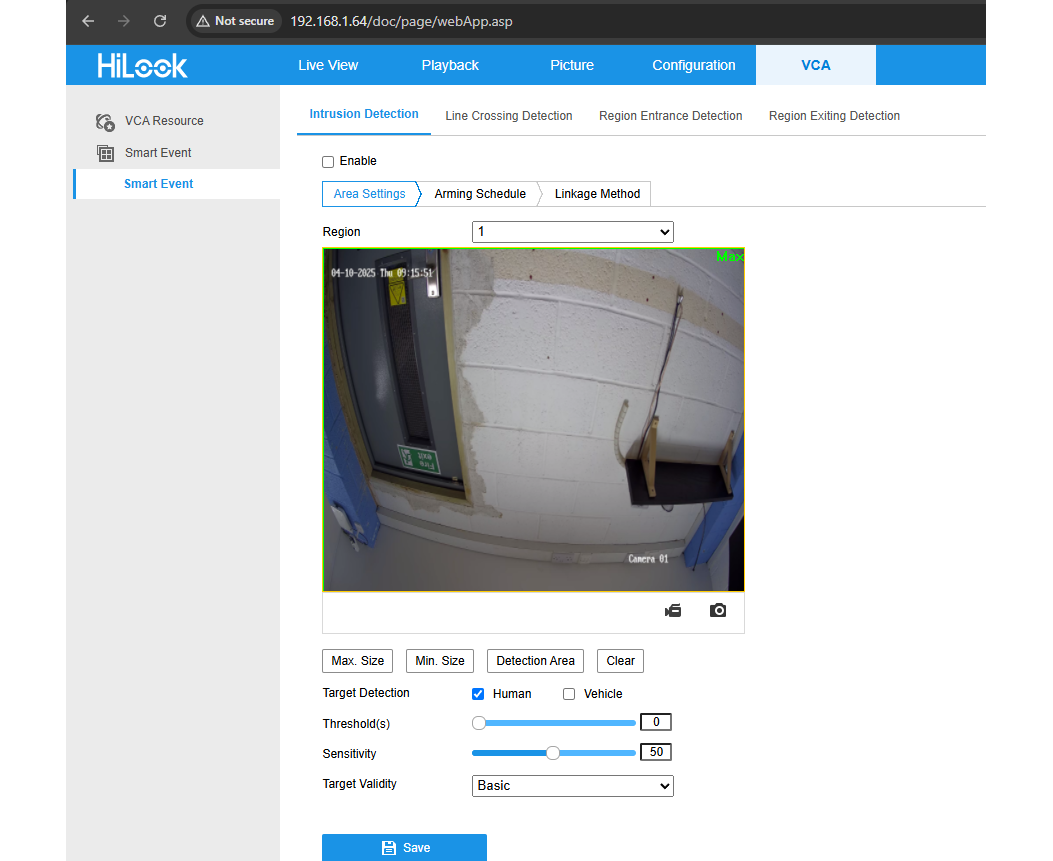This screenshot has height=861, width=1053.
Task: Open the Region number dropdown
Action: [572, 232]
